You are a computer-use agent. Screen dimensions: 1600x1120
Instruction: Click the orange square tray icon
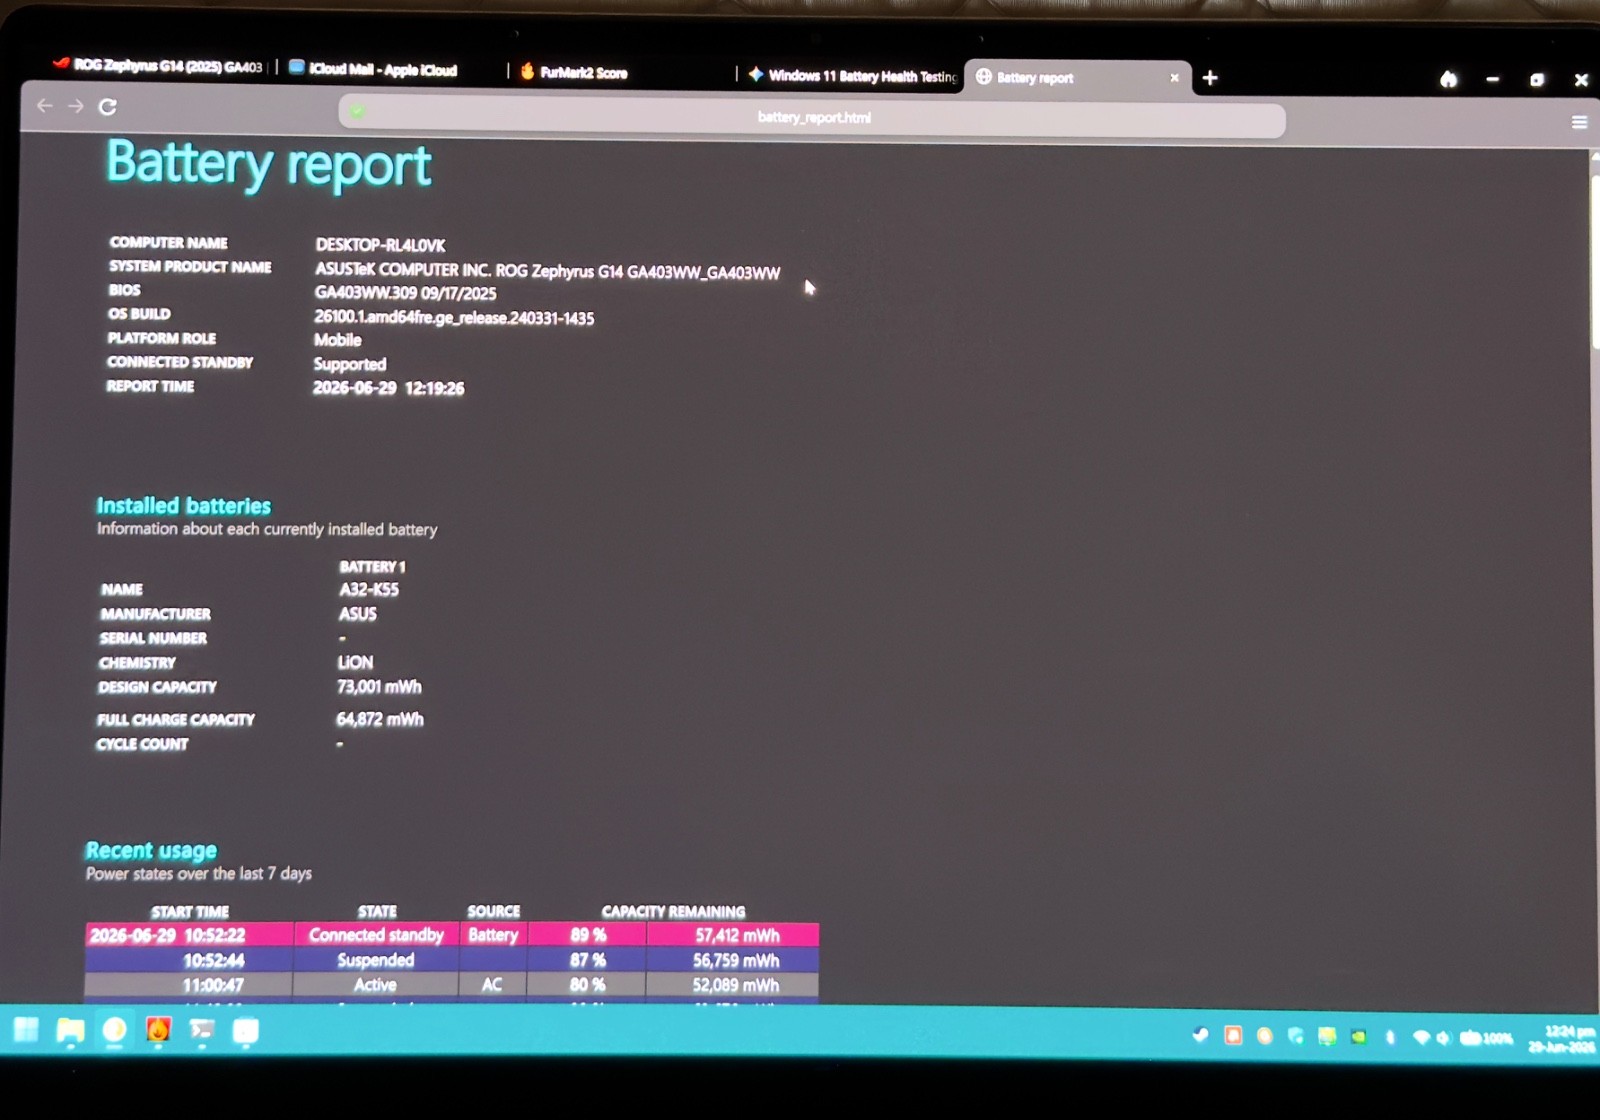[1233, 1036]
